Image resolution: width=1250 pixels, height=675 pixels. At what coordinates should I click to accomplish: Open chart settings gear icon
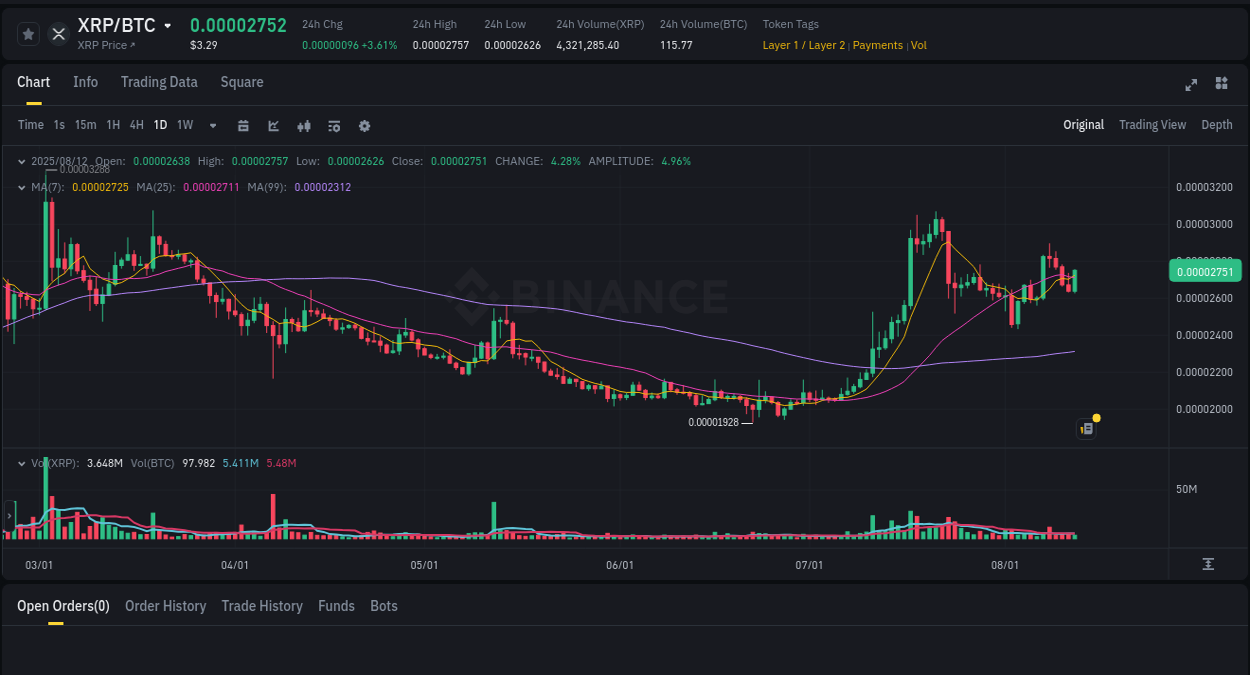coord(364,126)
